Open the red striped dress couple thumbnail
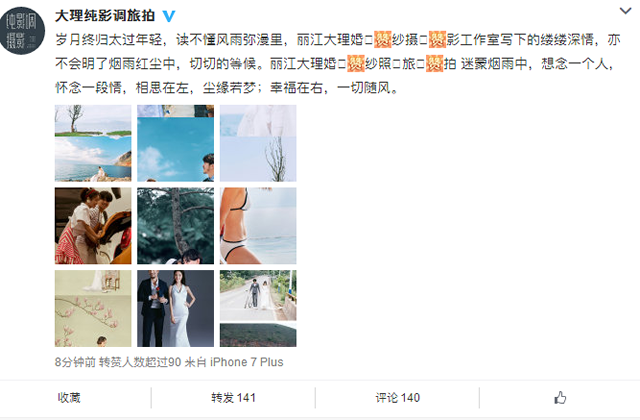Viewport: 640px width, 420px height. [93, 226]
